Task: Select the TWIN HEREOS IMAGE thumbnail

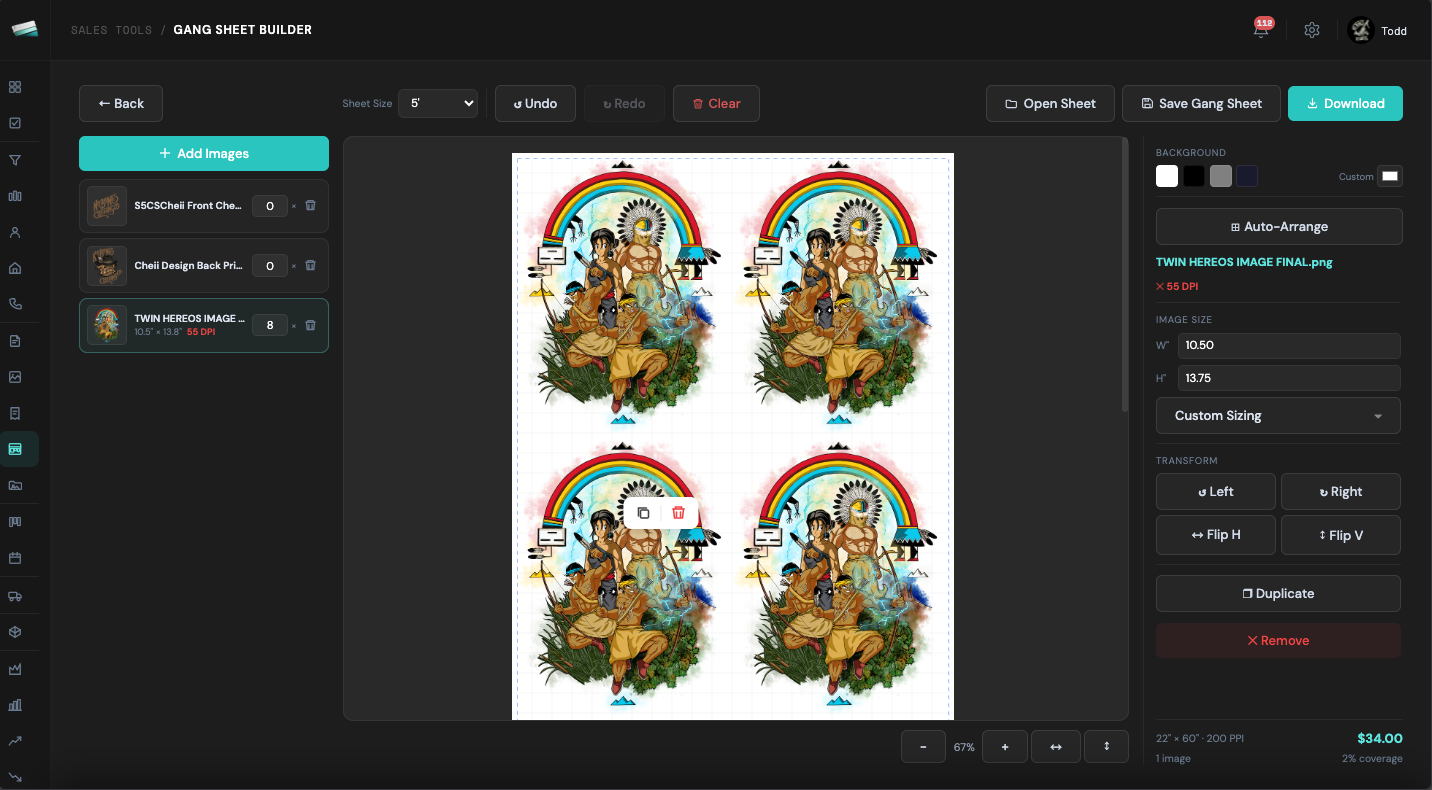Action: (x=107, y=325)
